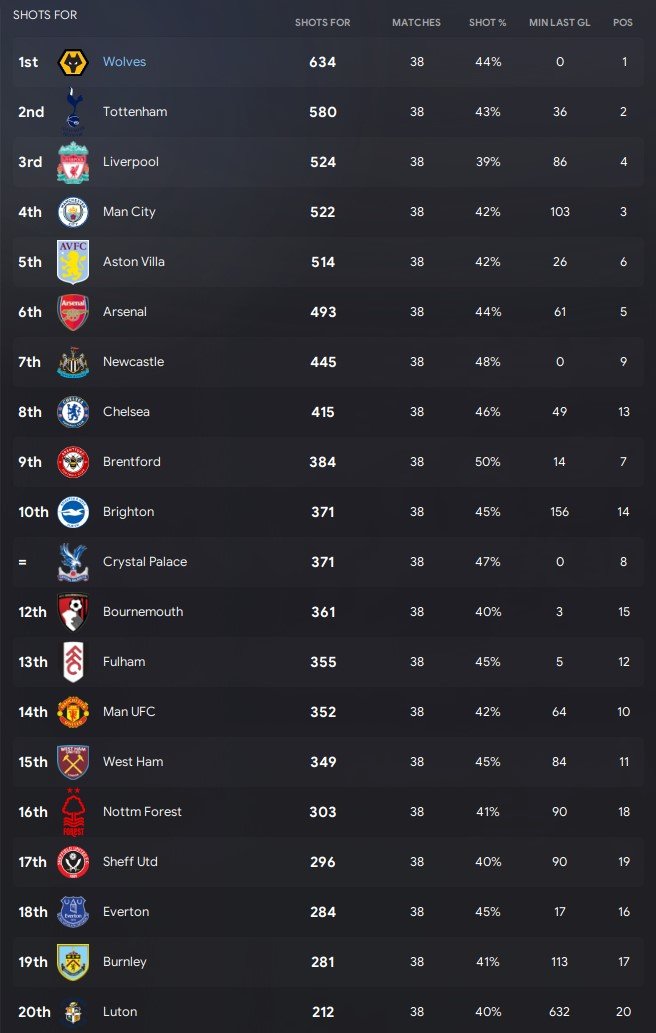Click the Pos column header

click(623, 23)
